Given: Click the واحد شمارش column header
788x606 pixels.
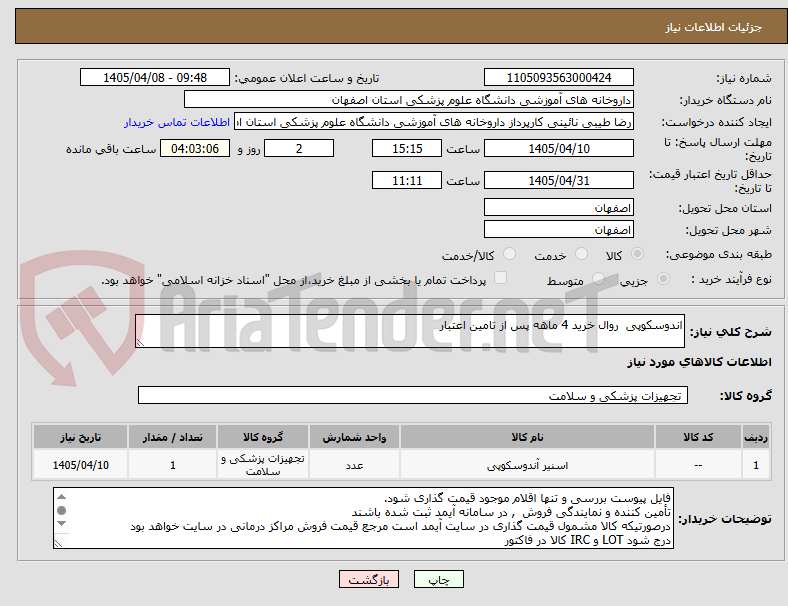Looking at the screenshot, I should [x=354, y=437].
